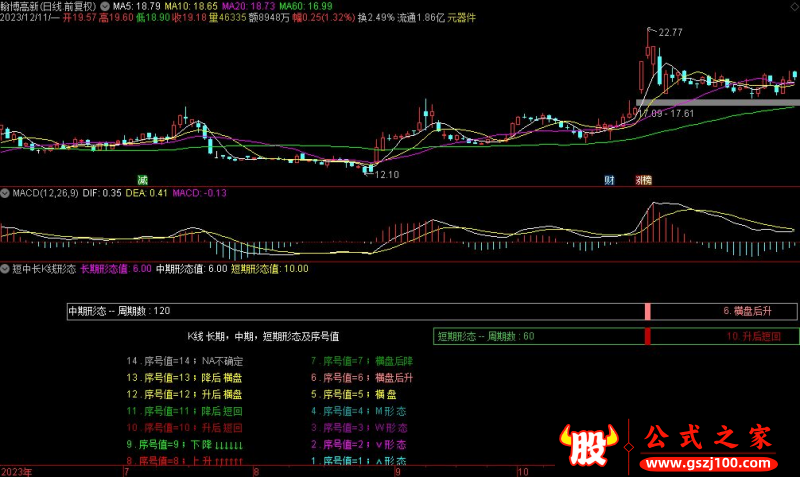Click the 10. 升后短回 result label
The height and width of the screenshot is (477, 800).
(754, 336)
